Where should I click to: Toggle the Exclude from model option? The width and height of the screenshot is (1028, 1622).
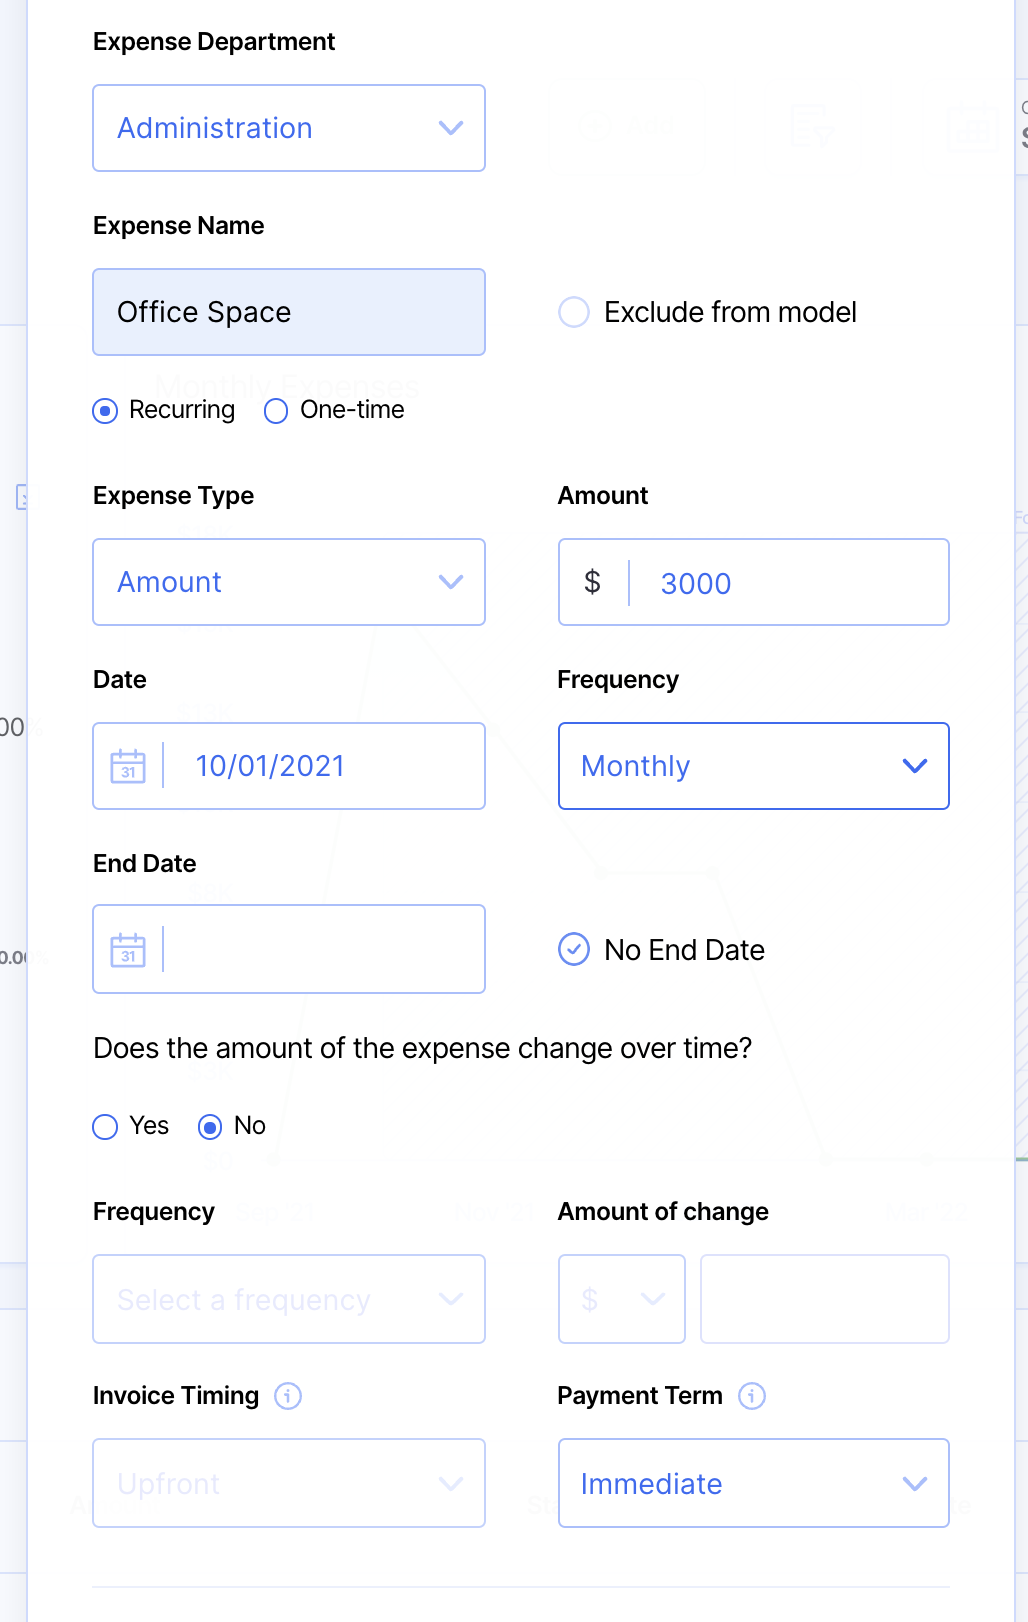tap(574, 312)
